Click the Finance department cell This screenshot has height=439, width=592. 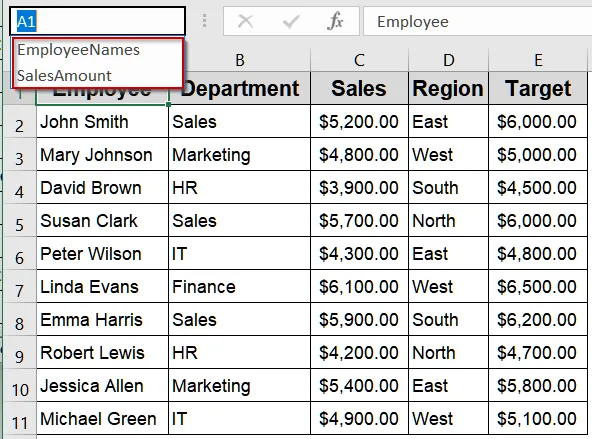click(x=240, y=287)
